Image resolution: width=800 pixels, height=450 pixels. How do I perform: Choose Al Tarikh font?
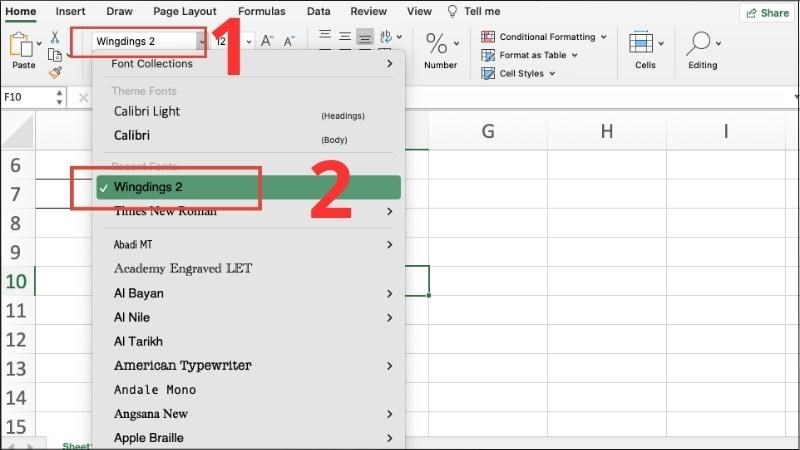pos(248,341)
